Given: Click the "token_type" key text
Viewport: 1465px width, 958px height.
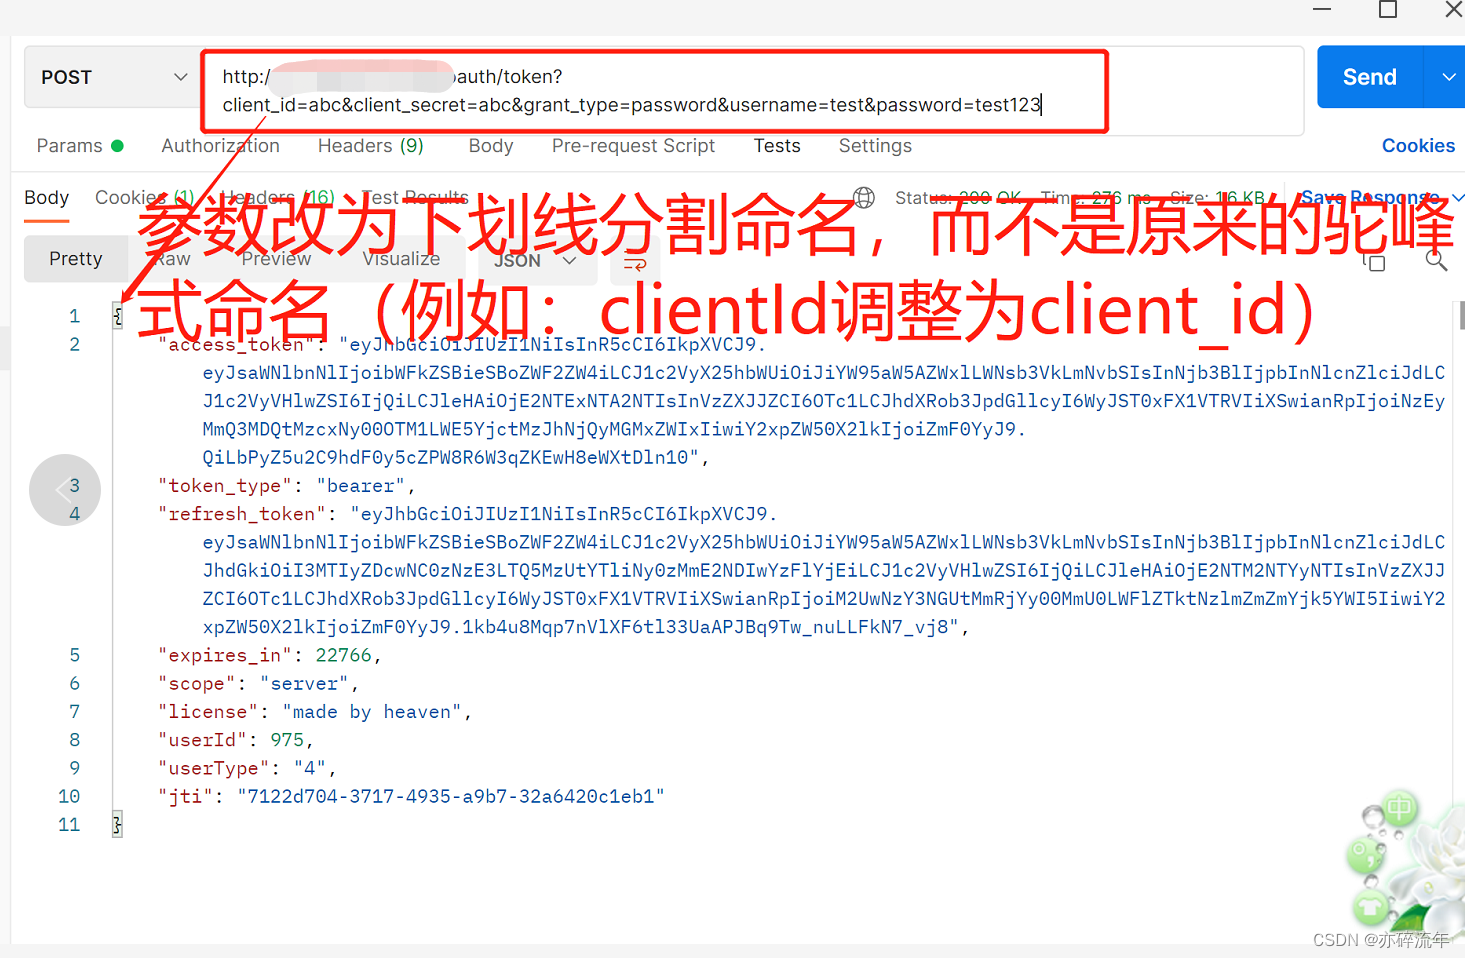Looking at the screenshot, I should 225,486.
